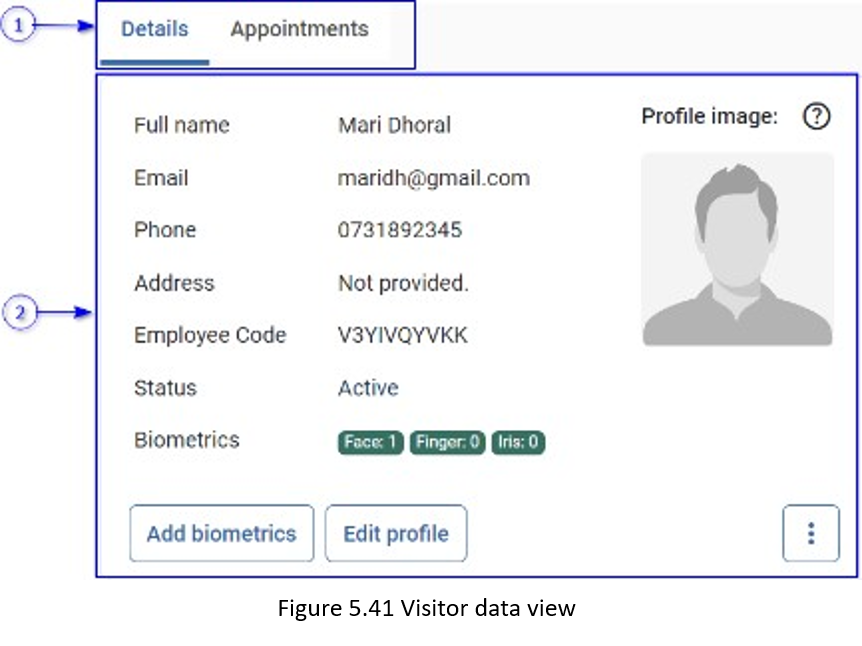
Task: Click the Figure 5.41 caption text
Action: pos(426,608)
